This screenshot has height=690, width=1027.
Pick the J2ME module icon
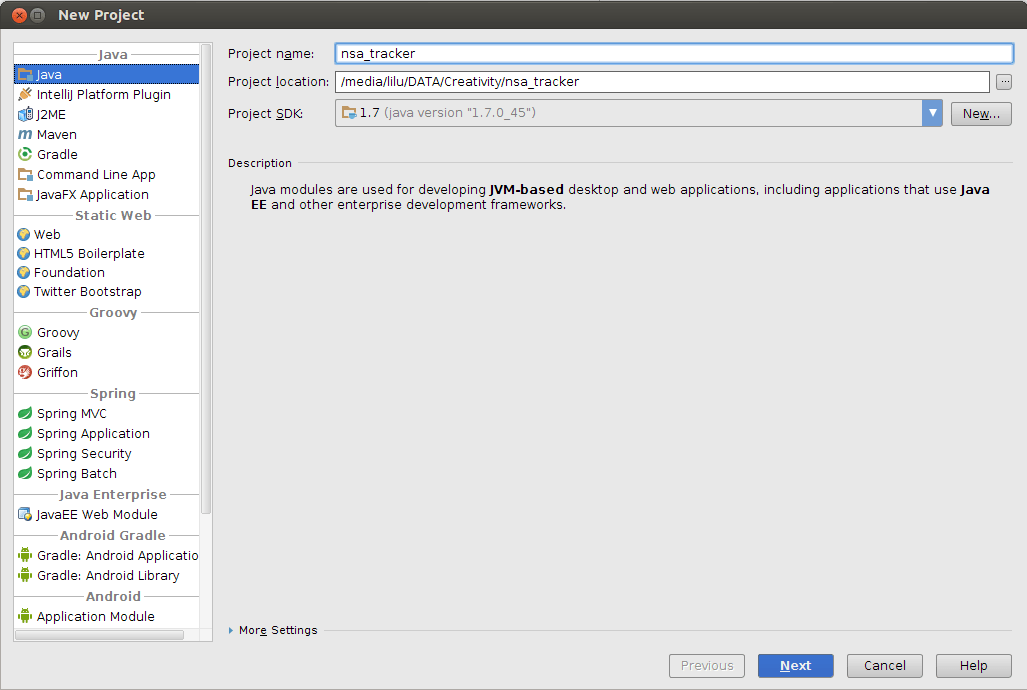(x=25, y=114)
